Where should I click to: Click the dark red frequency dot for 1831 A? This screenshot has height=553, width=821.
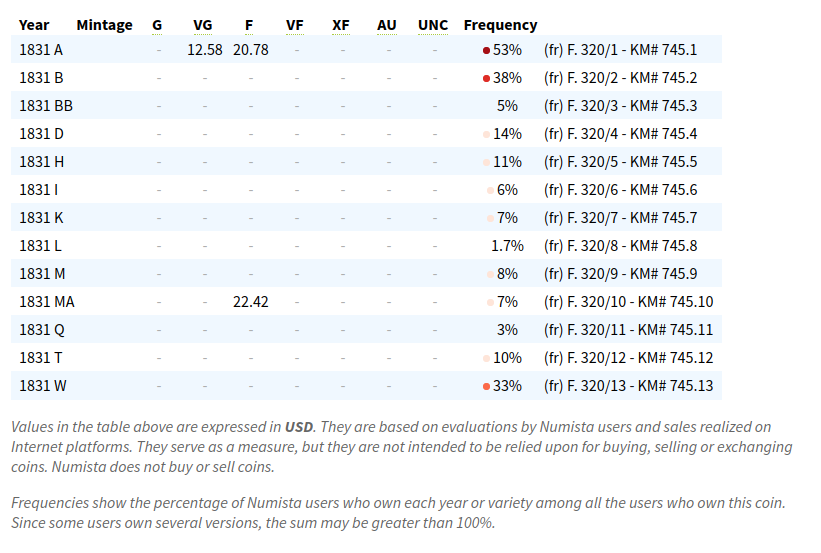pyautogui.click(x=486, y=50)
